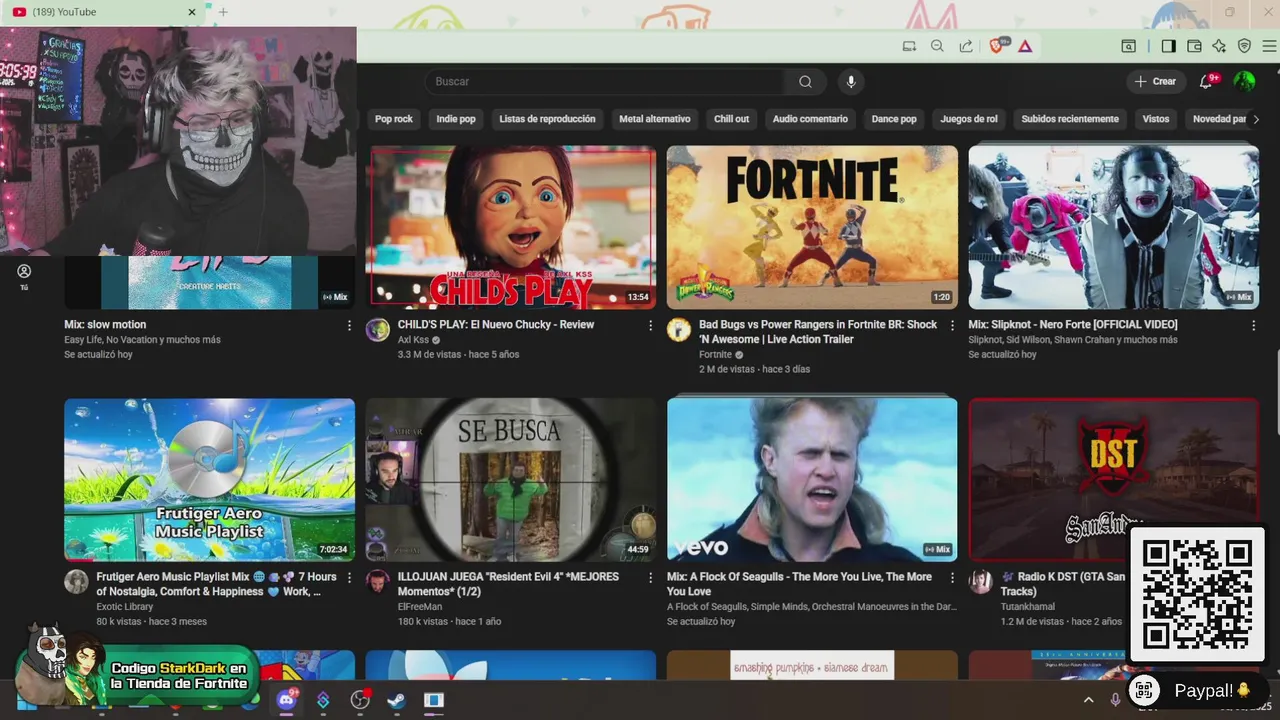Open OBS Studio from the taskbar
This screenshot has height=720, width=1280.
[x=360, y=700]
